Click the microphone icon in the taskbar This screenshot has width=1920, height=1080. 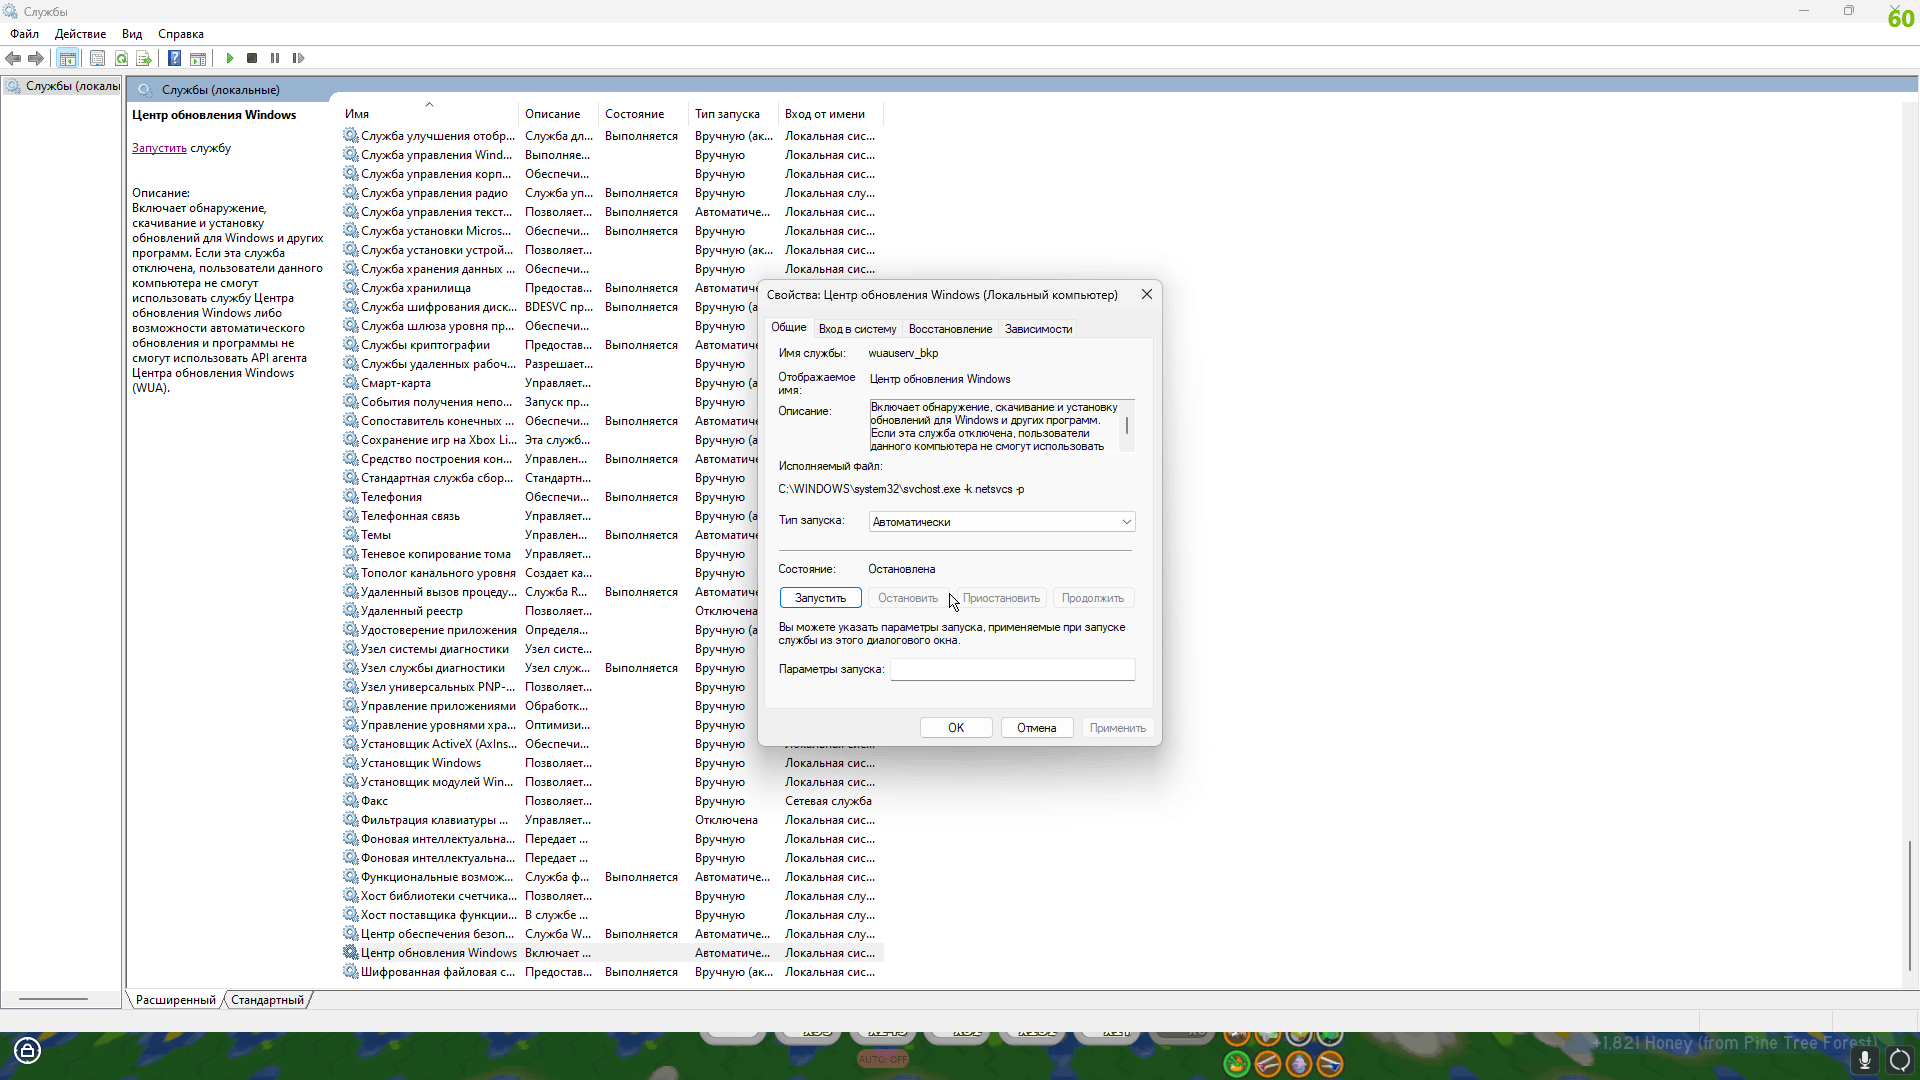pos(1864,1059)
